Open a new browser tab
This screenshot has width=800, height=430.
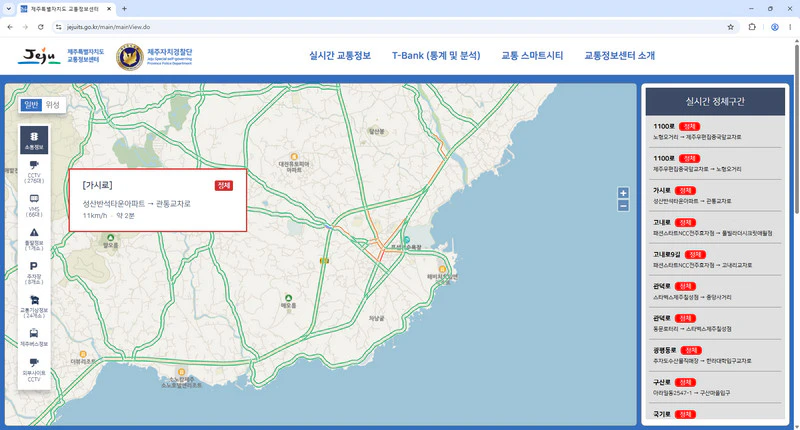(124, 9)
